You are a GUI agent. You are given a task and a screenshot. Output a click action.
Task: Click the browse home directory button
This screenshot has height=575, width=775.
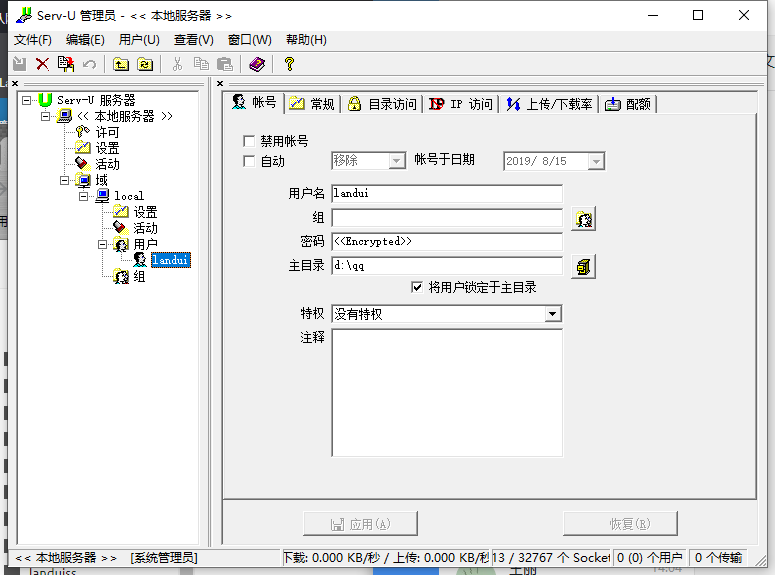point(583,266)
